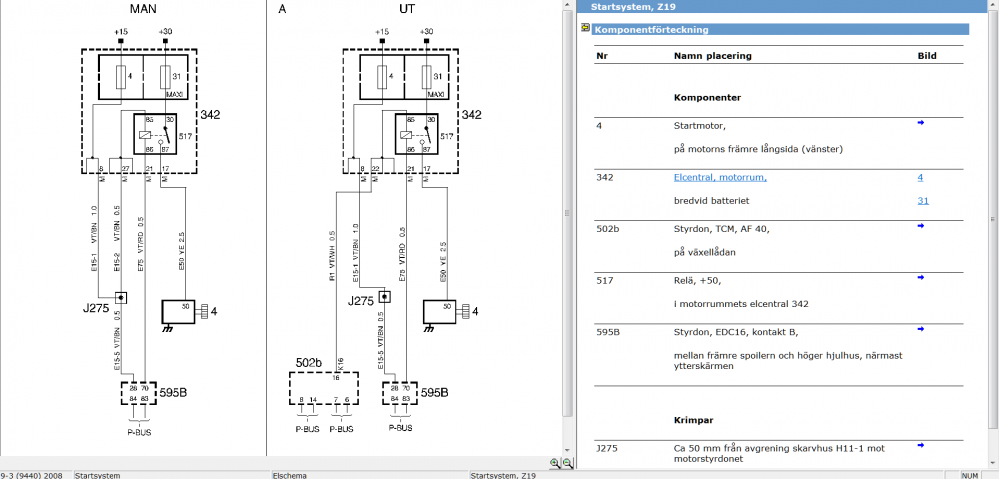Click the back icon beside Komponentförteckning

(x=585, y=29)
